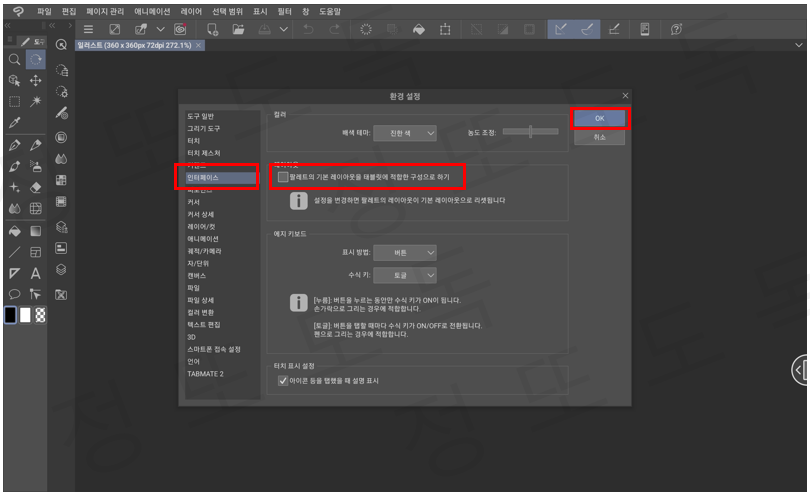Select 커서 in the preferences list
The height and width of the screenshot is (495, 810).
click(x=194, y=202)
